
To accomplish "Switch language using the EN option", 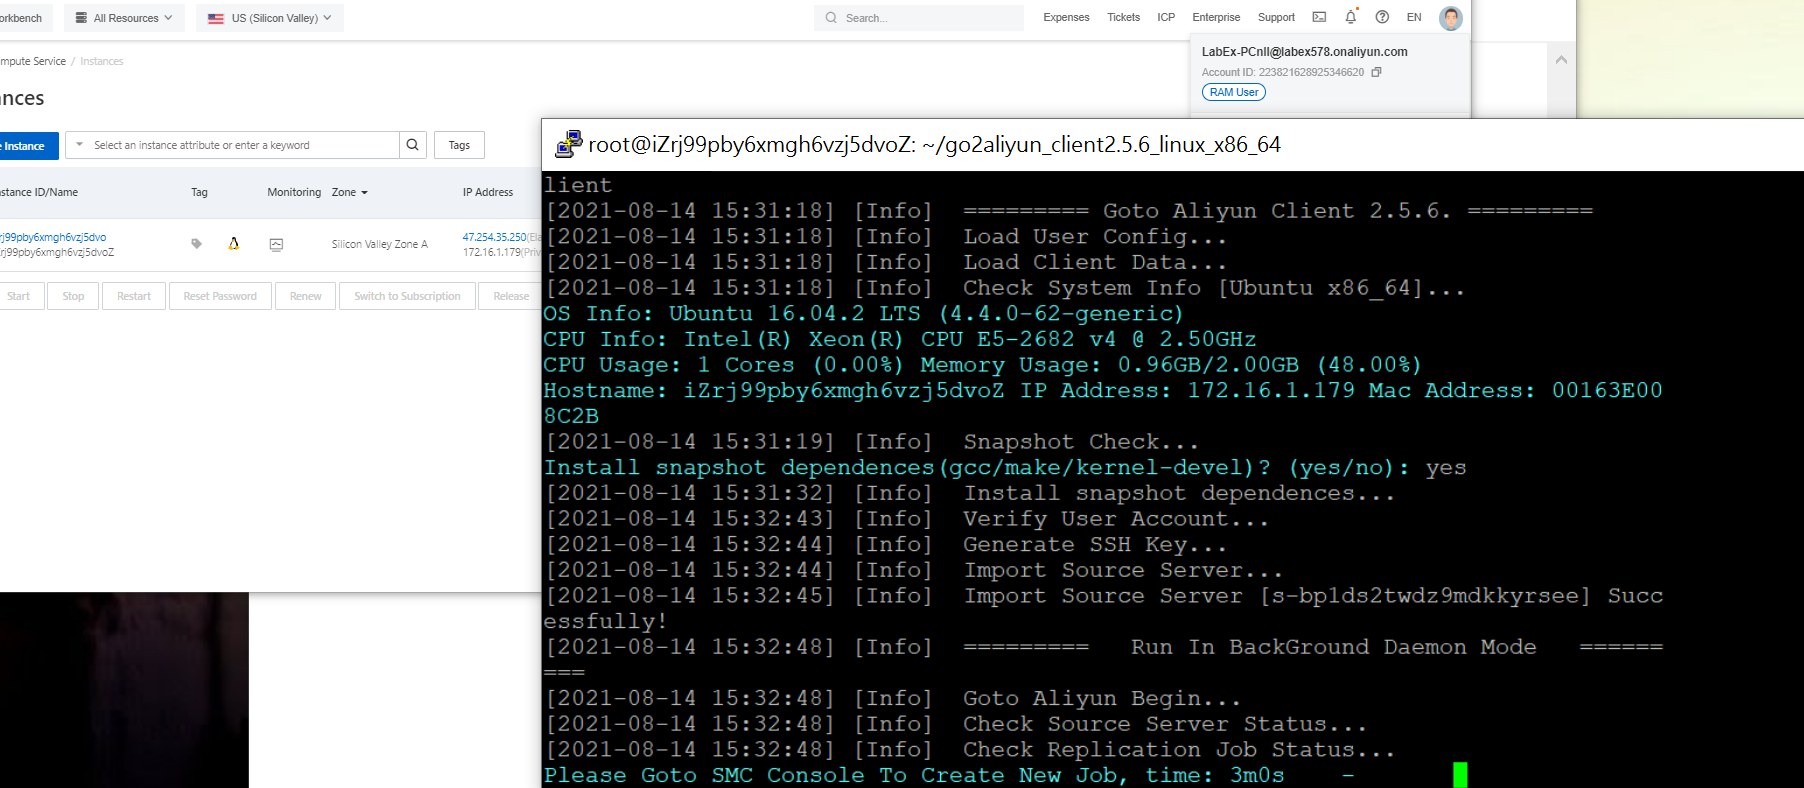I will tap(1413, 17).
